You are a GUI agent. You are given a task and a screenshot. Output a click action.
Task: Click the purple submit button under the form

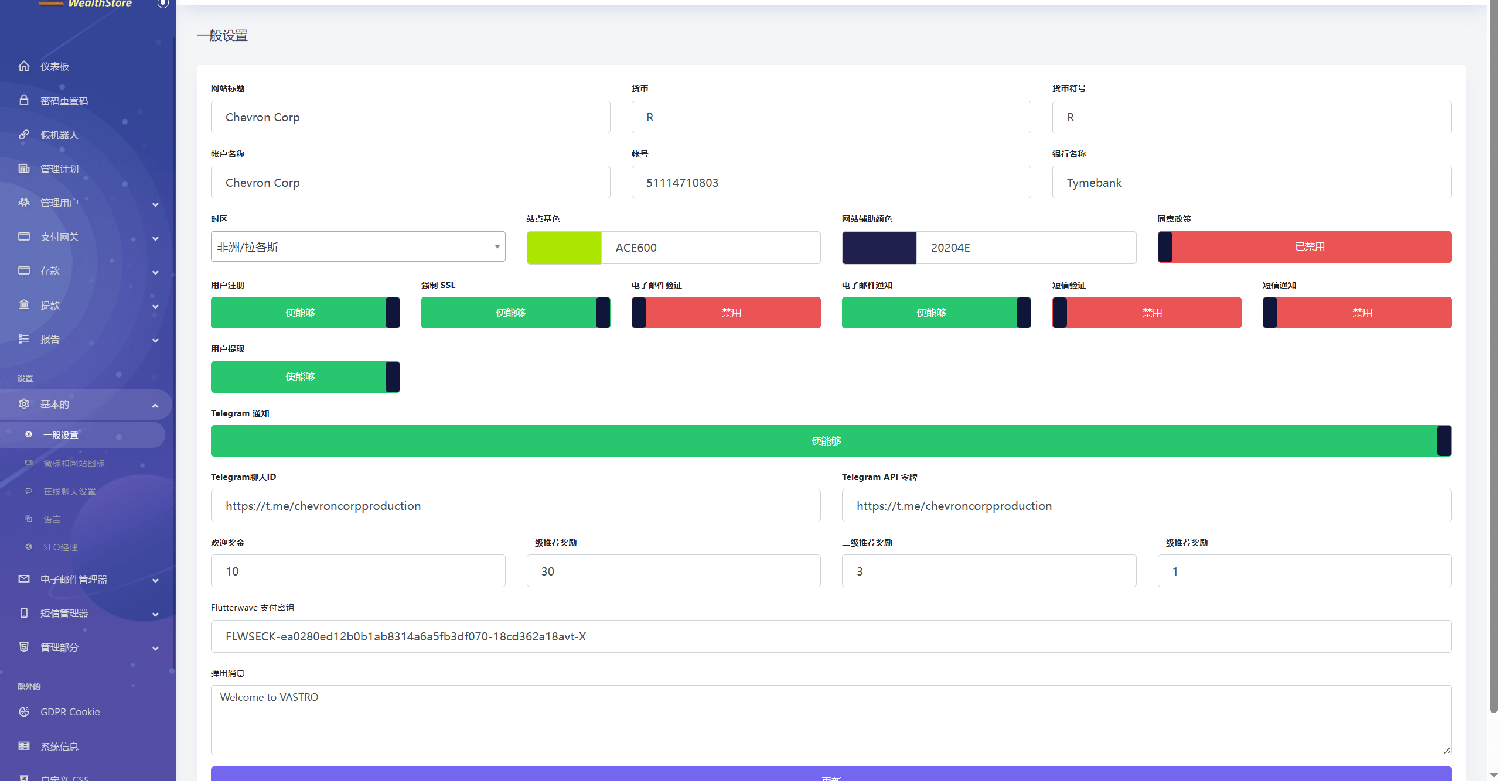click(x=831, y=774)
